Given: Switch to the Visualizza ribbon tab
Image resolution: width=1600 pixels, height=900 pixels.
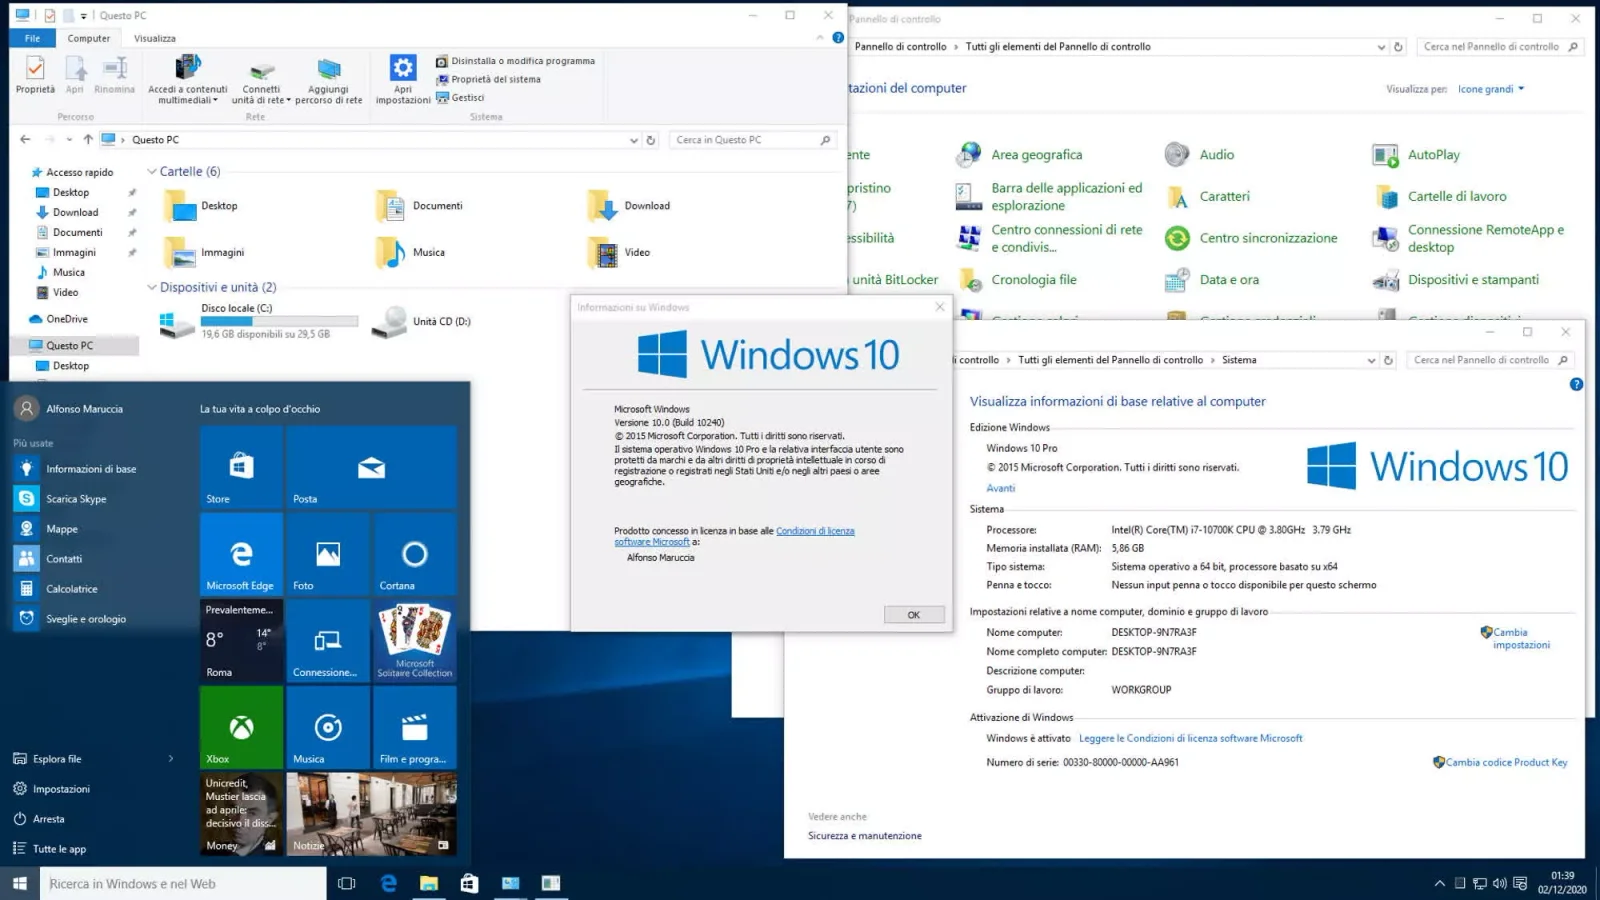Looking at the screenshot, I should pos(153,38).
